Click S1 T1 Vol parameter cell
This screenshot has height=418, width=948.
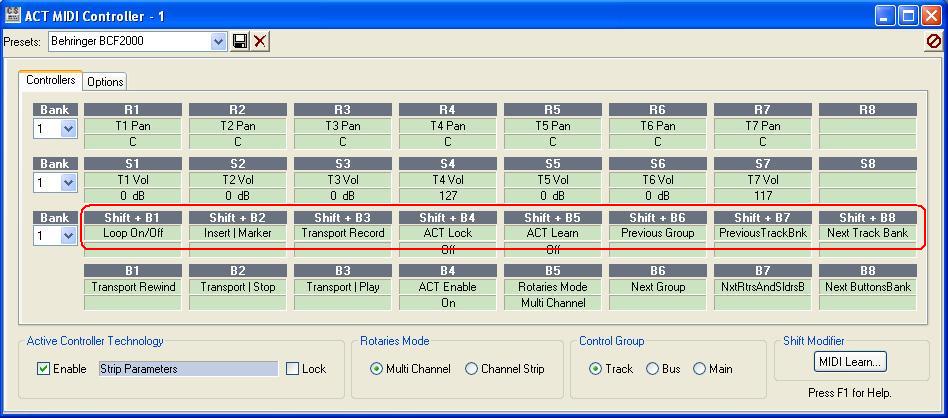tap(132, 180)
